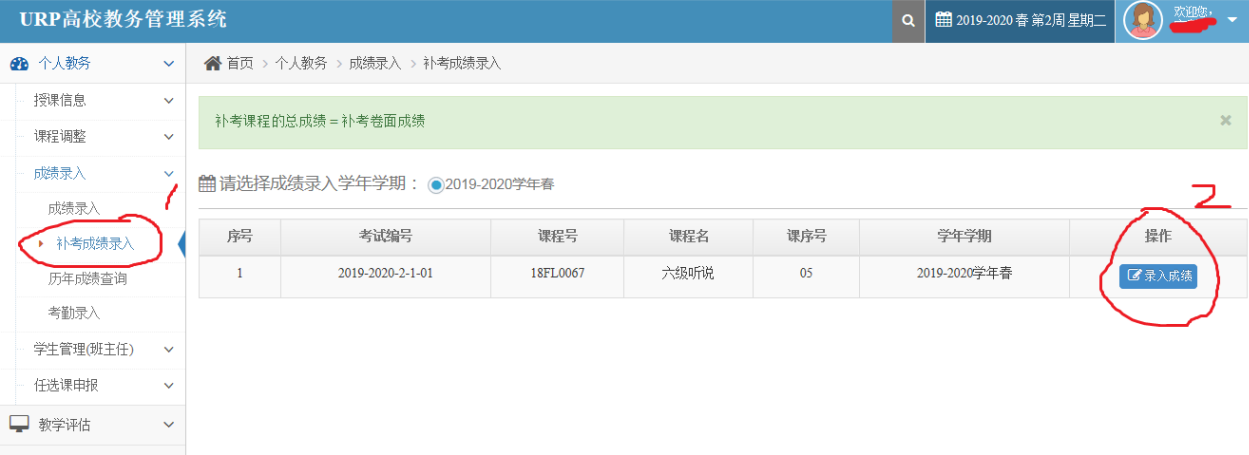Go to 成绩录入 breadcrumb link
1249x455 pixels.
click(x=374, y=63)
